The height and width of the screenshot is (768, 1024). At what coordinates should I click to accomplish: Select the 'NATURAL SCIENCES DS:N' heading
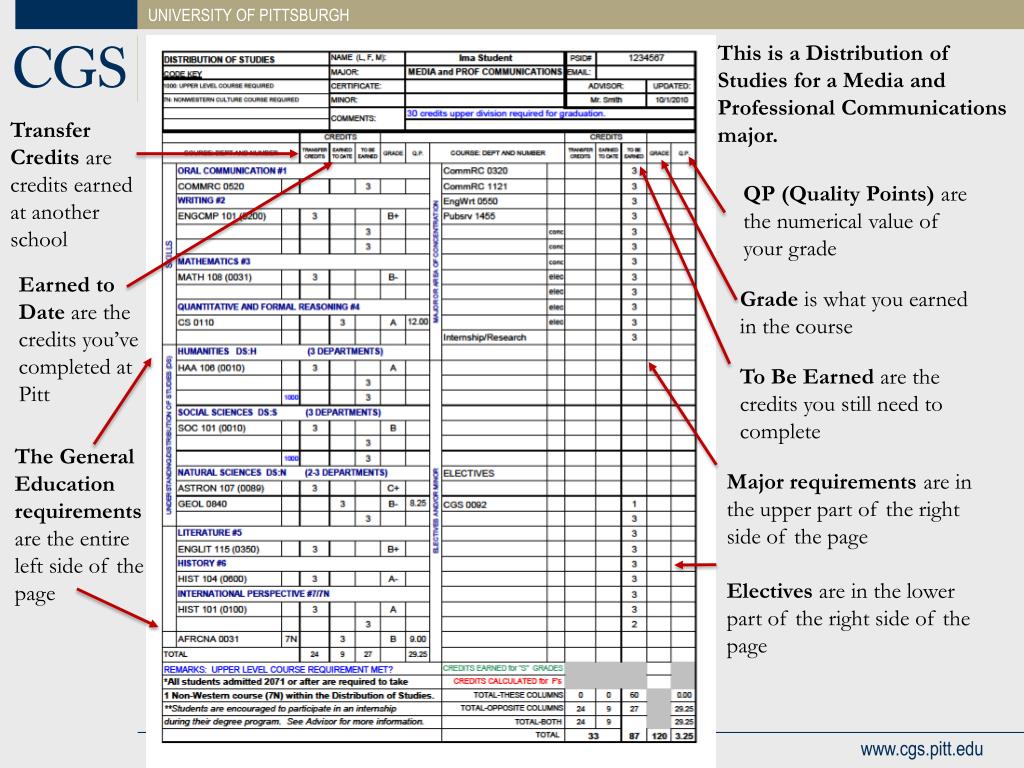click(232, 473)
